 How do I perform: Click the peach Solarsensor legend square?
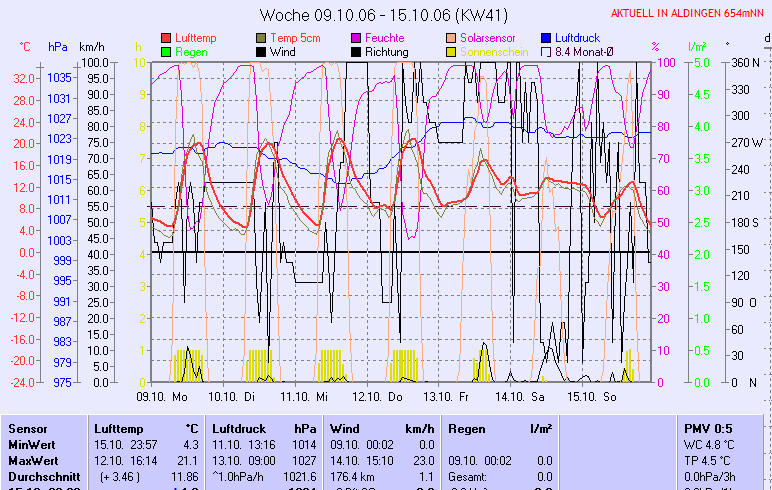[x=452, y=37]
